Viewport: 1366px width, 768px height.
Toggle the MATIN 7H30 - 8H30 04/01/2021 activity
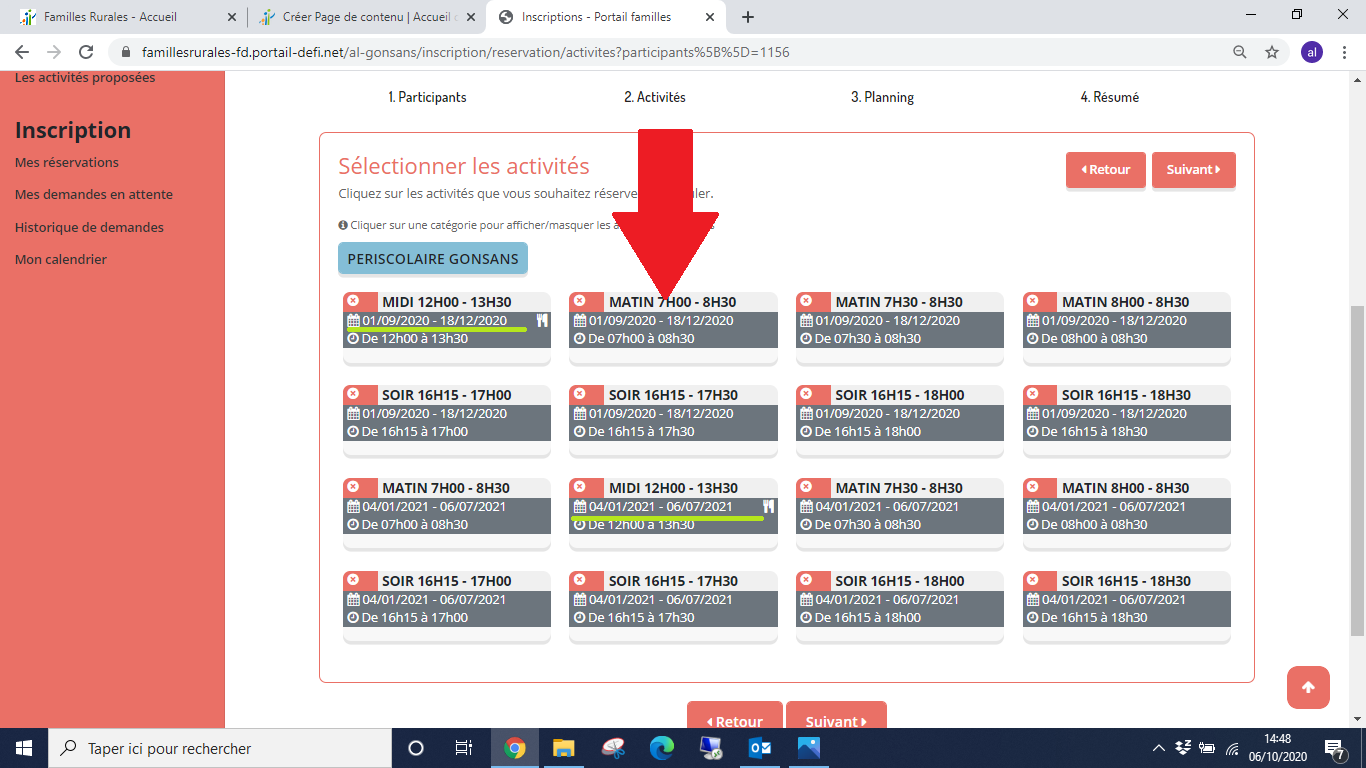coord(899,506)
